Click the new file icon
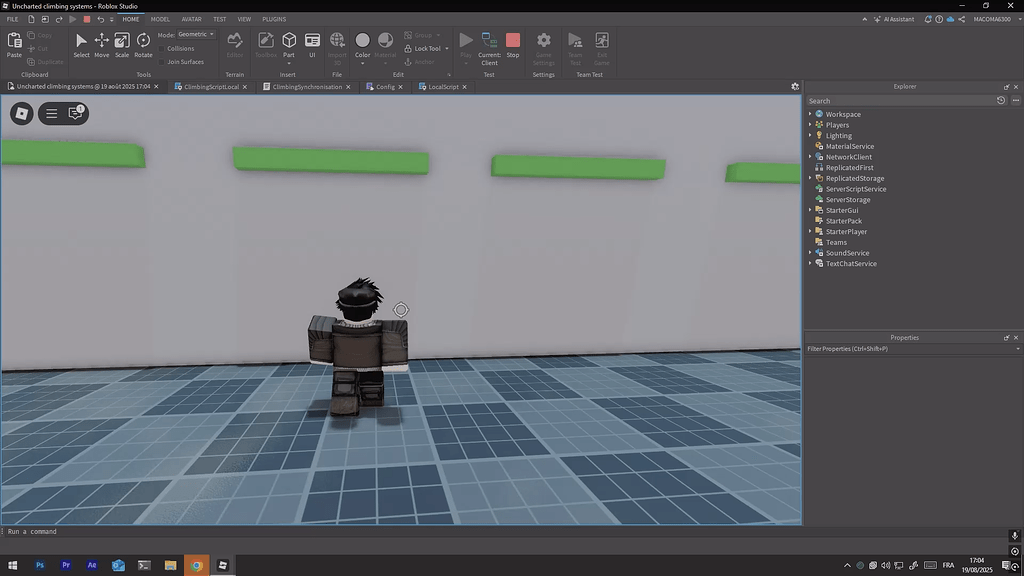The height and width of the screenshot is (576, 1024). 31,19
